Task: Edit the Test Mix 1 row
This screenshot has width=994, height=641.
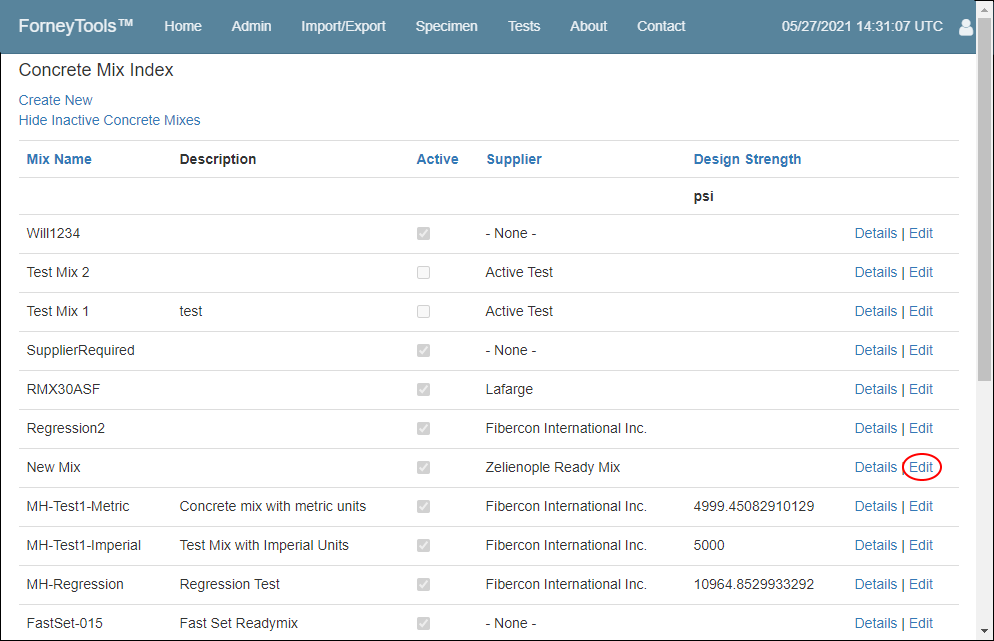Action: (921, 311)
